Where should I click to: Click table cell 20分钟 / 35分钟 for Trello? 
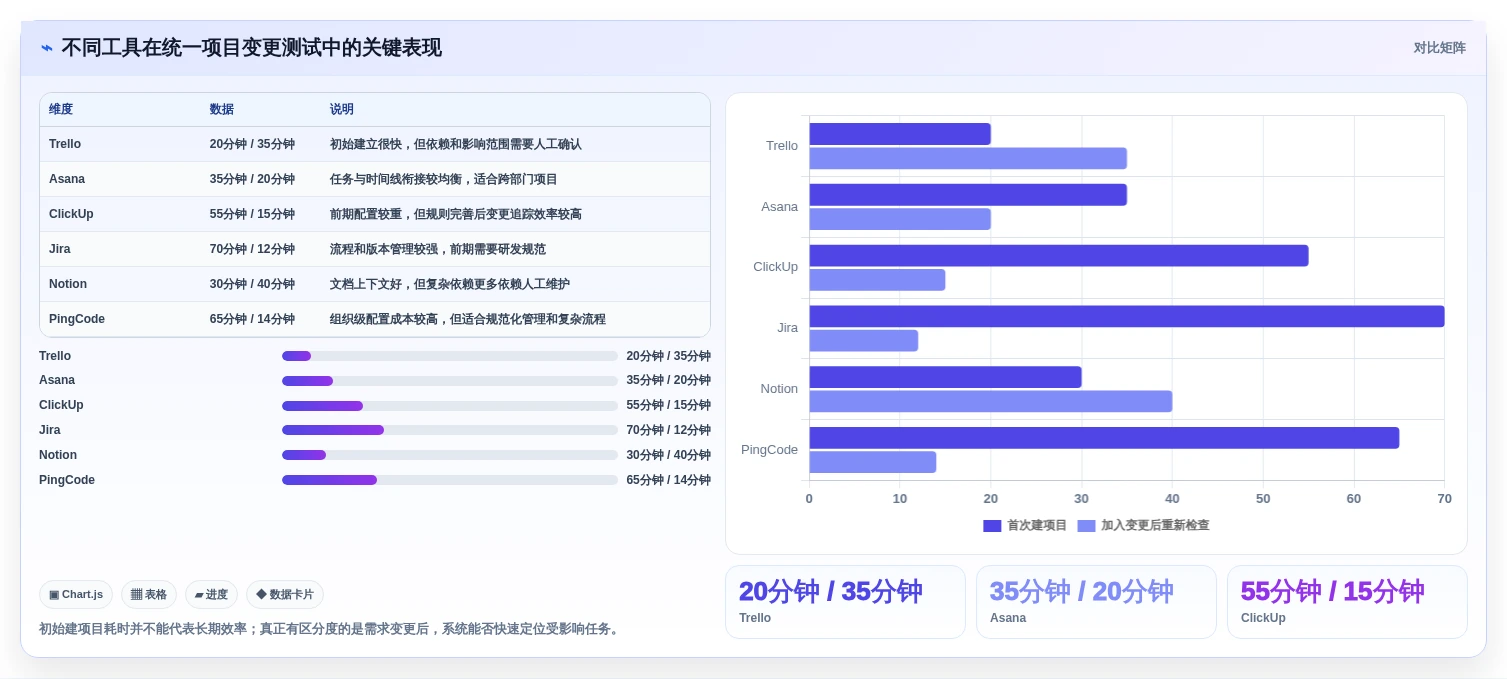pyautogui.click(x=252, y=144)
